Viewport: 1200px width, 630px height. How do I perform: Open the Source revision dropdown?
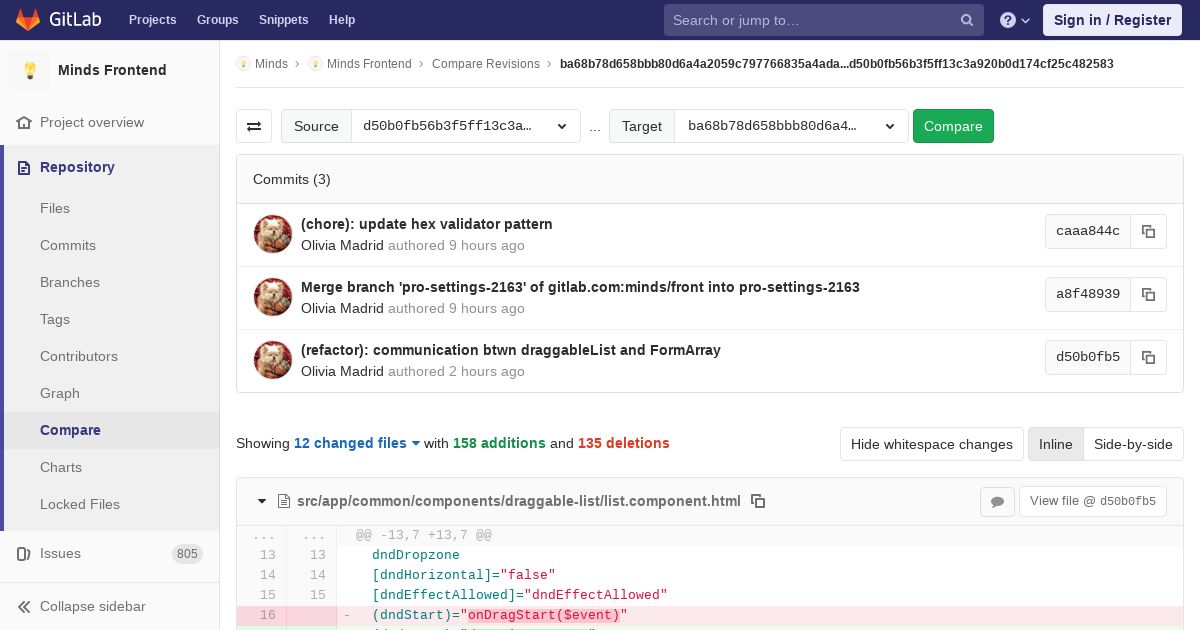[465, 126]
